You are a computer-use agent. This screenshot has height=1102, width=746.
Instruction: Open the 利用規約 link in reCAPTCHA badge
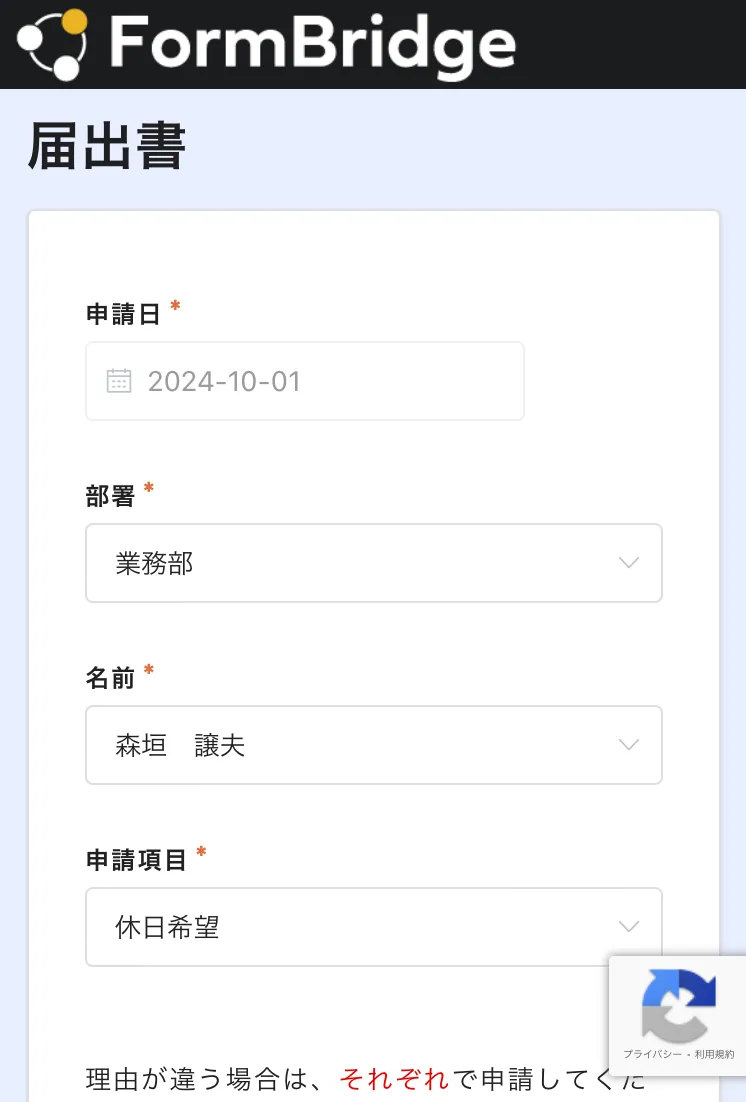tap(716, 1055)
